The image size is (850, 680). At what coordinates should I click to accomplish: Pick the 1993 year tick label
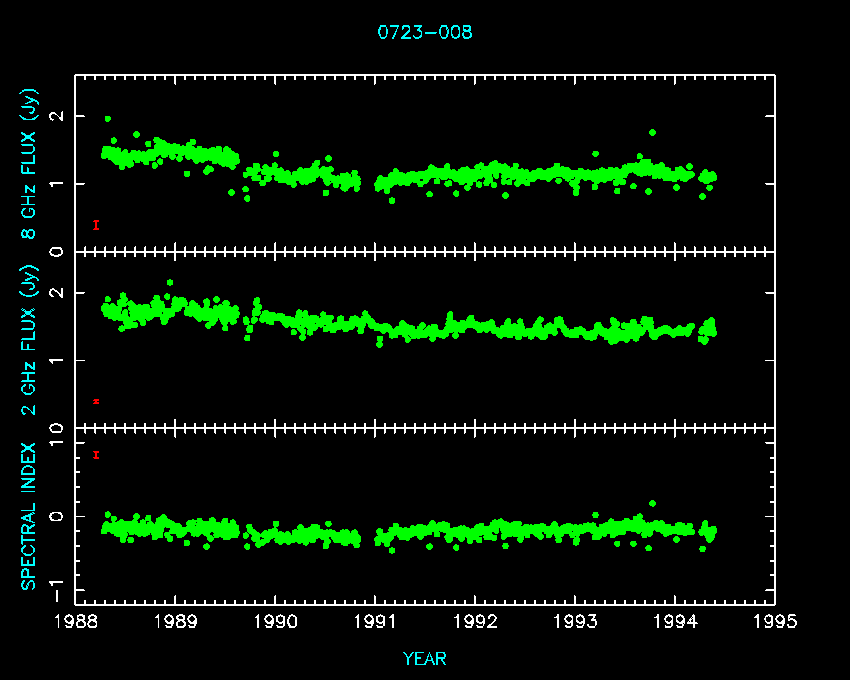(x=575, y=622)
